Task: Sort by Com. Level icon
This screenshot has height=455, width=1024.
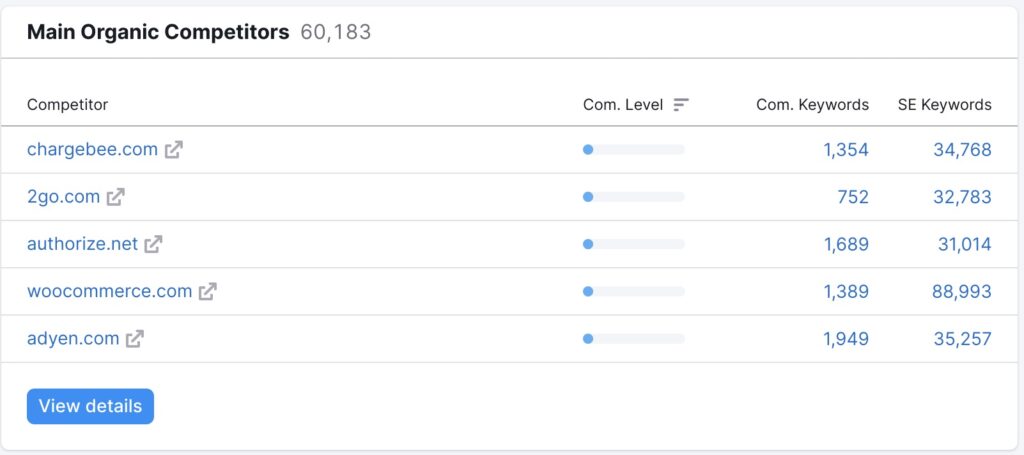Action: pos(681,104)
